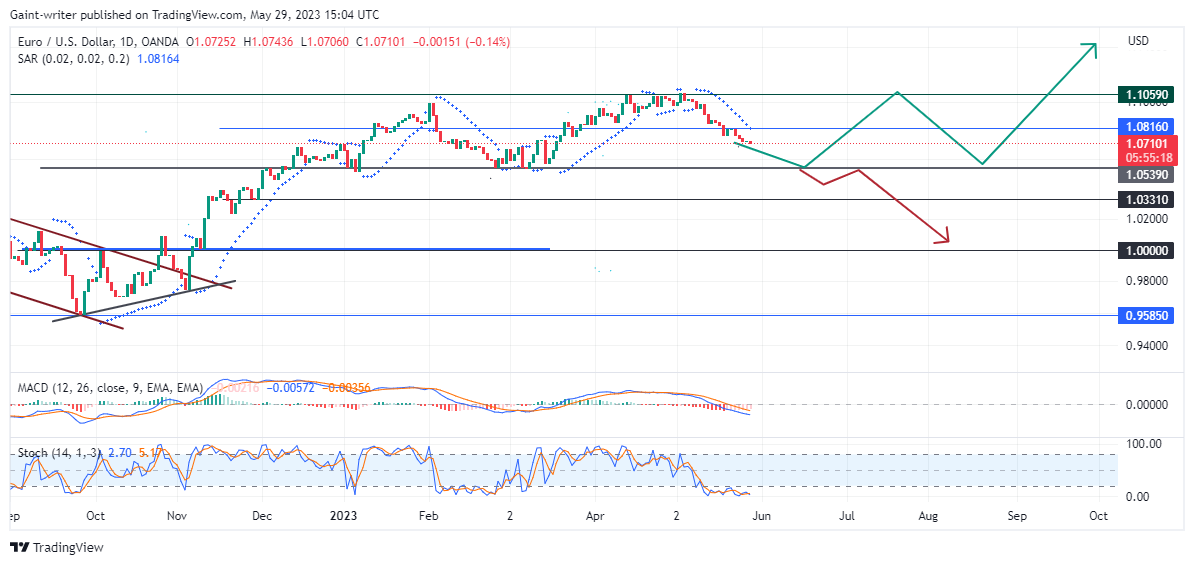Click the 0.98000 price axis value
This screenshot has width=1194, height=565.
pyautogui.click(x=1145, y=281)
